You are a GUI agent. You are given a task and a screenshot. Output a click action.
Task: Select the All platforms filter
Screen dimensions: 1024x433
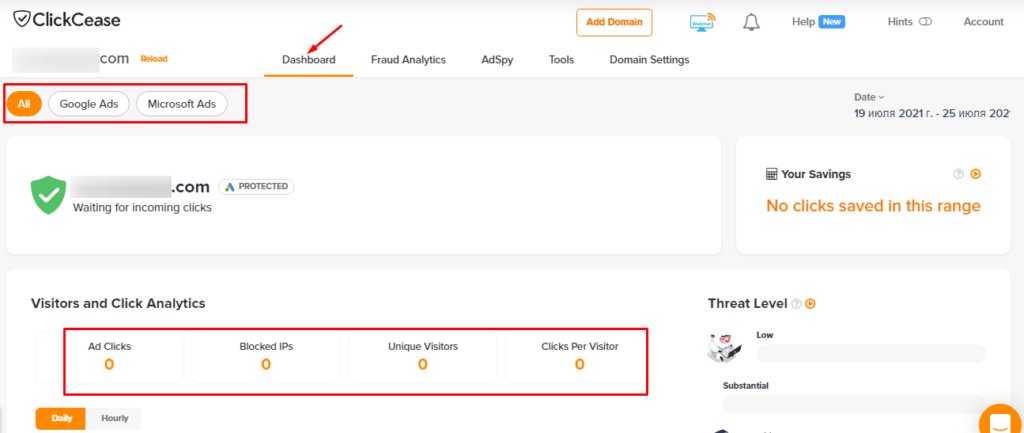(24, 104)
